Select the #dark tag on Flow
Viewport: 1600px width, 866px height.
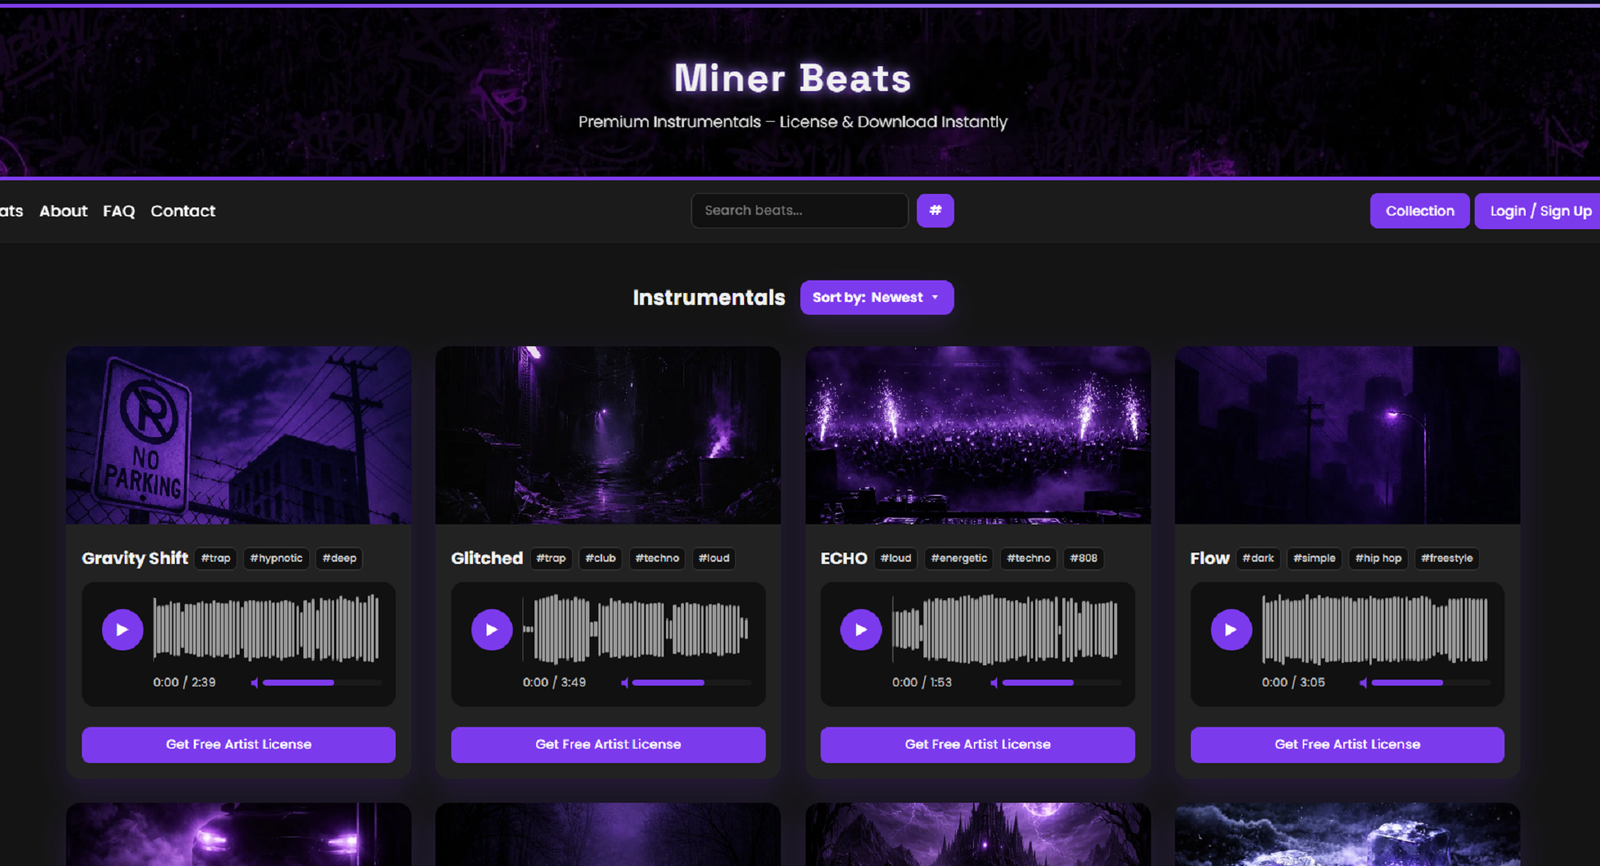[x=1258, y=559]
